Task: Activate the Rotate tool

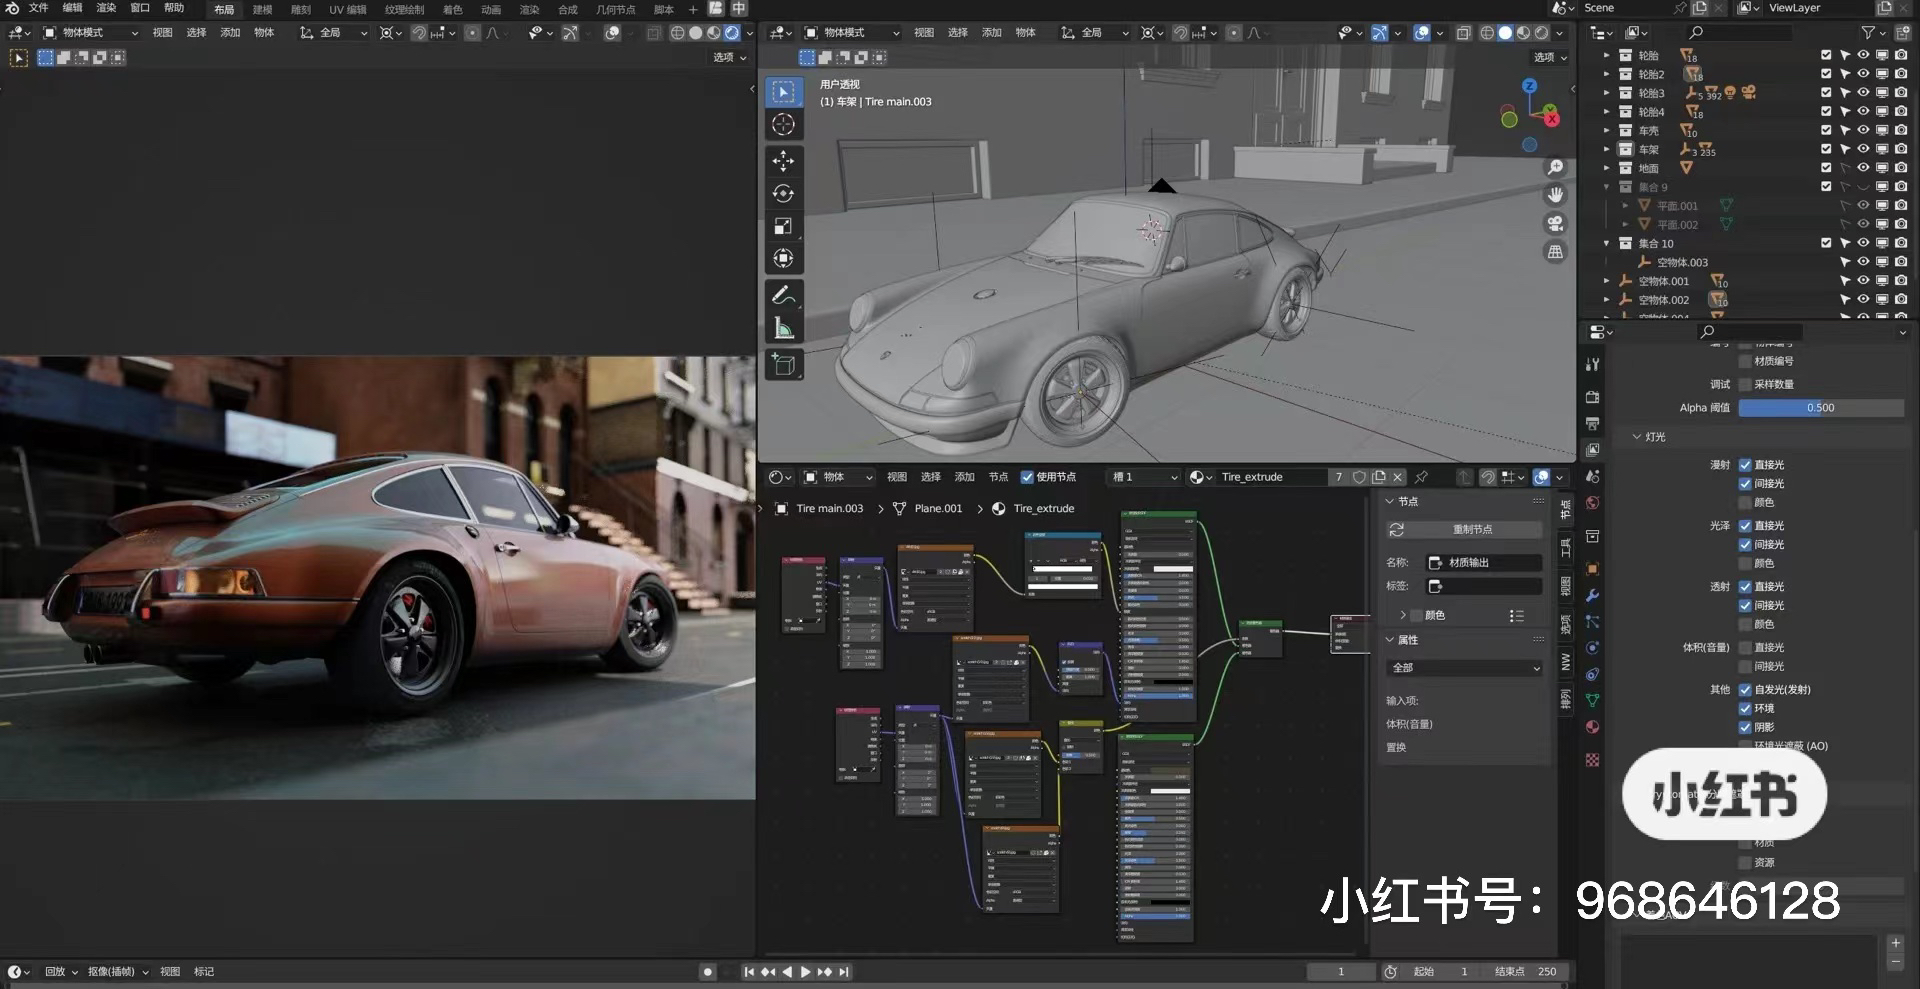Action: (x=784, y=192)
